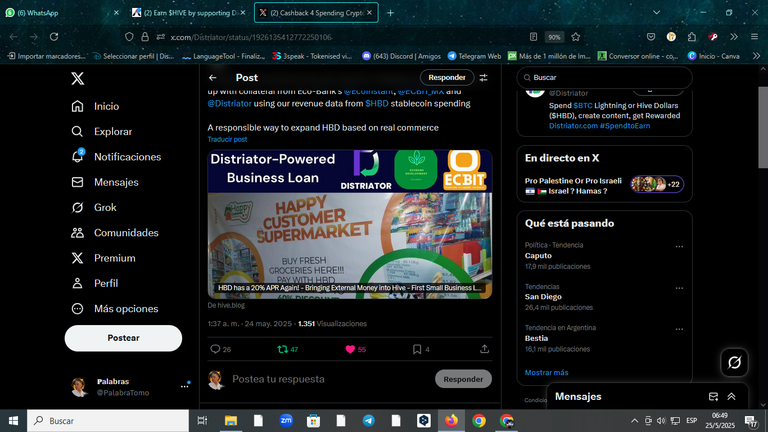Open Notificaciones from sidebar
Image resolution: width=768 pixels, height=432 pixels.
[x=116, y=157]
